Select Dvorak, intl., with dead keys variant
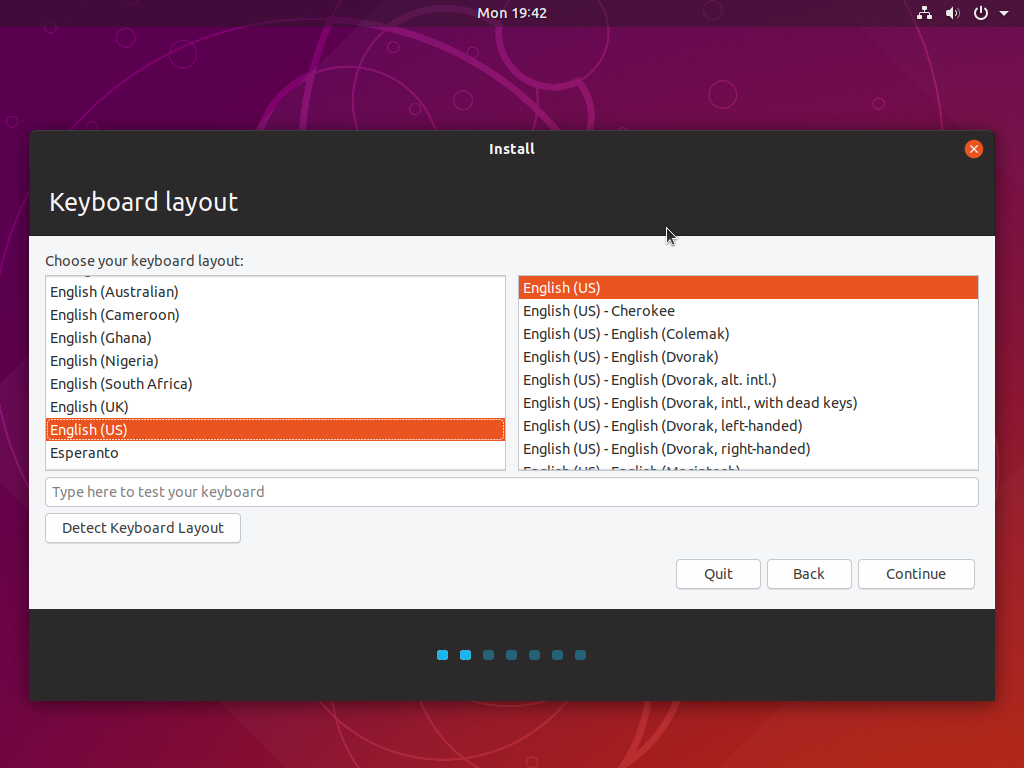 pyautogui.click(x=748, y=402)
